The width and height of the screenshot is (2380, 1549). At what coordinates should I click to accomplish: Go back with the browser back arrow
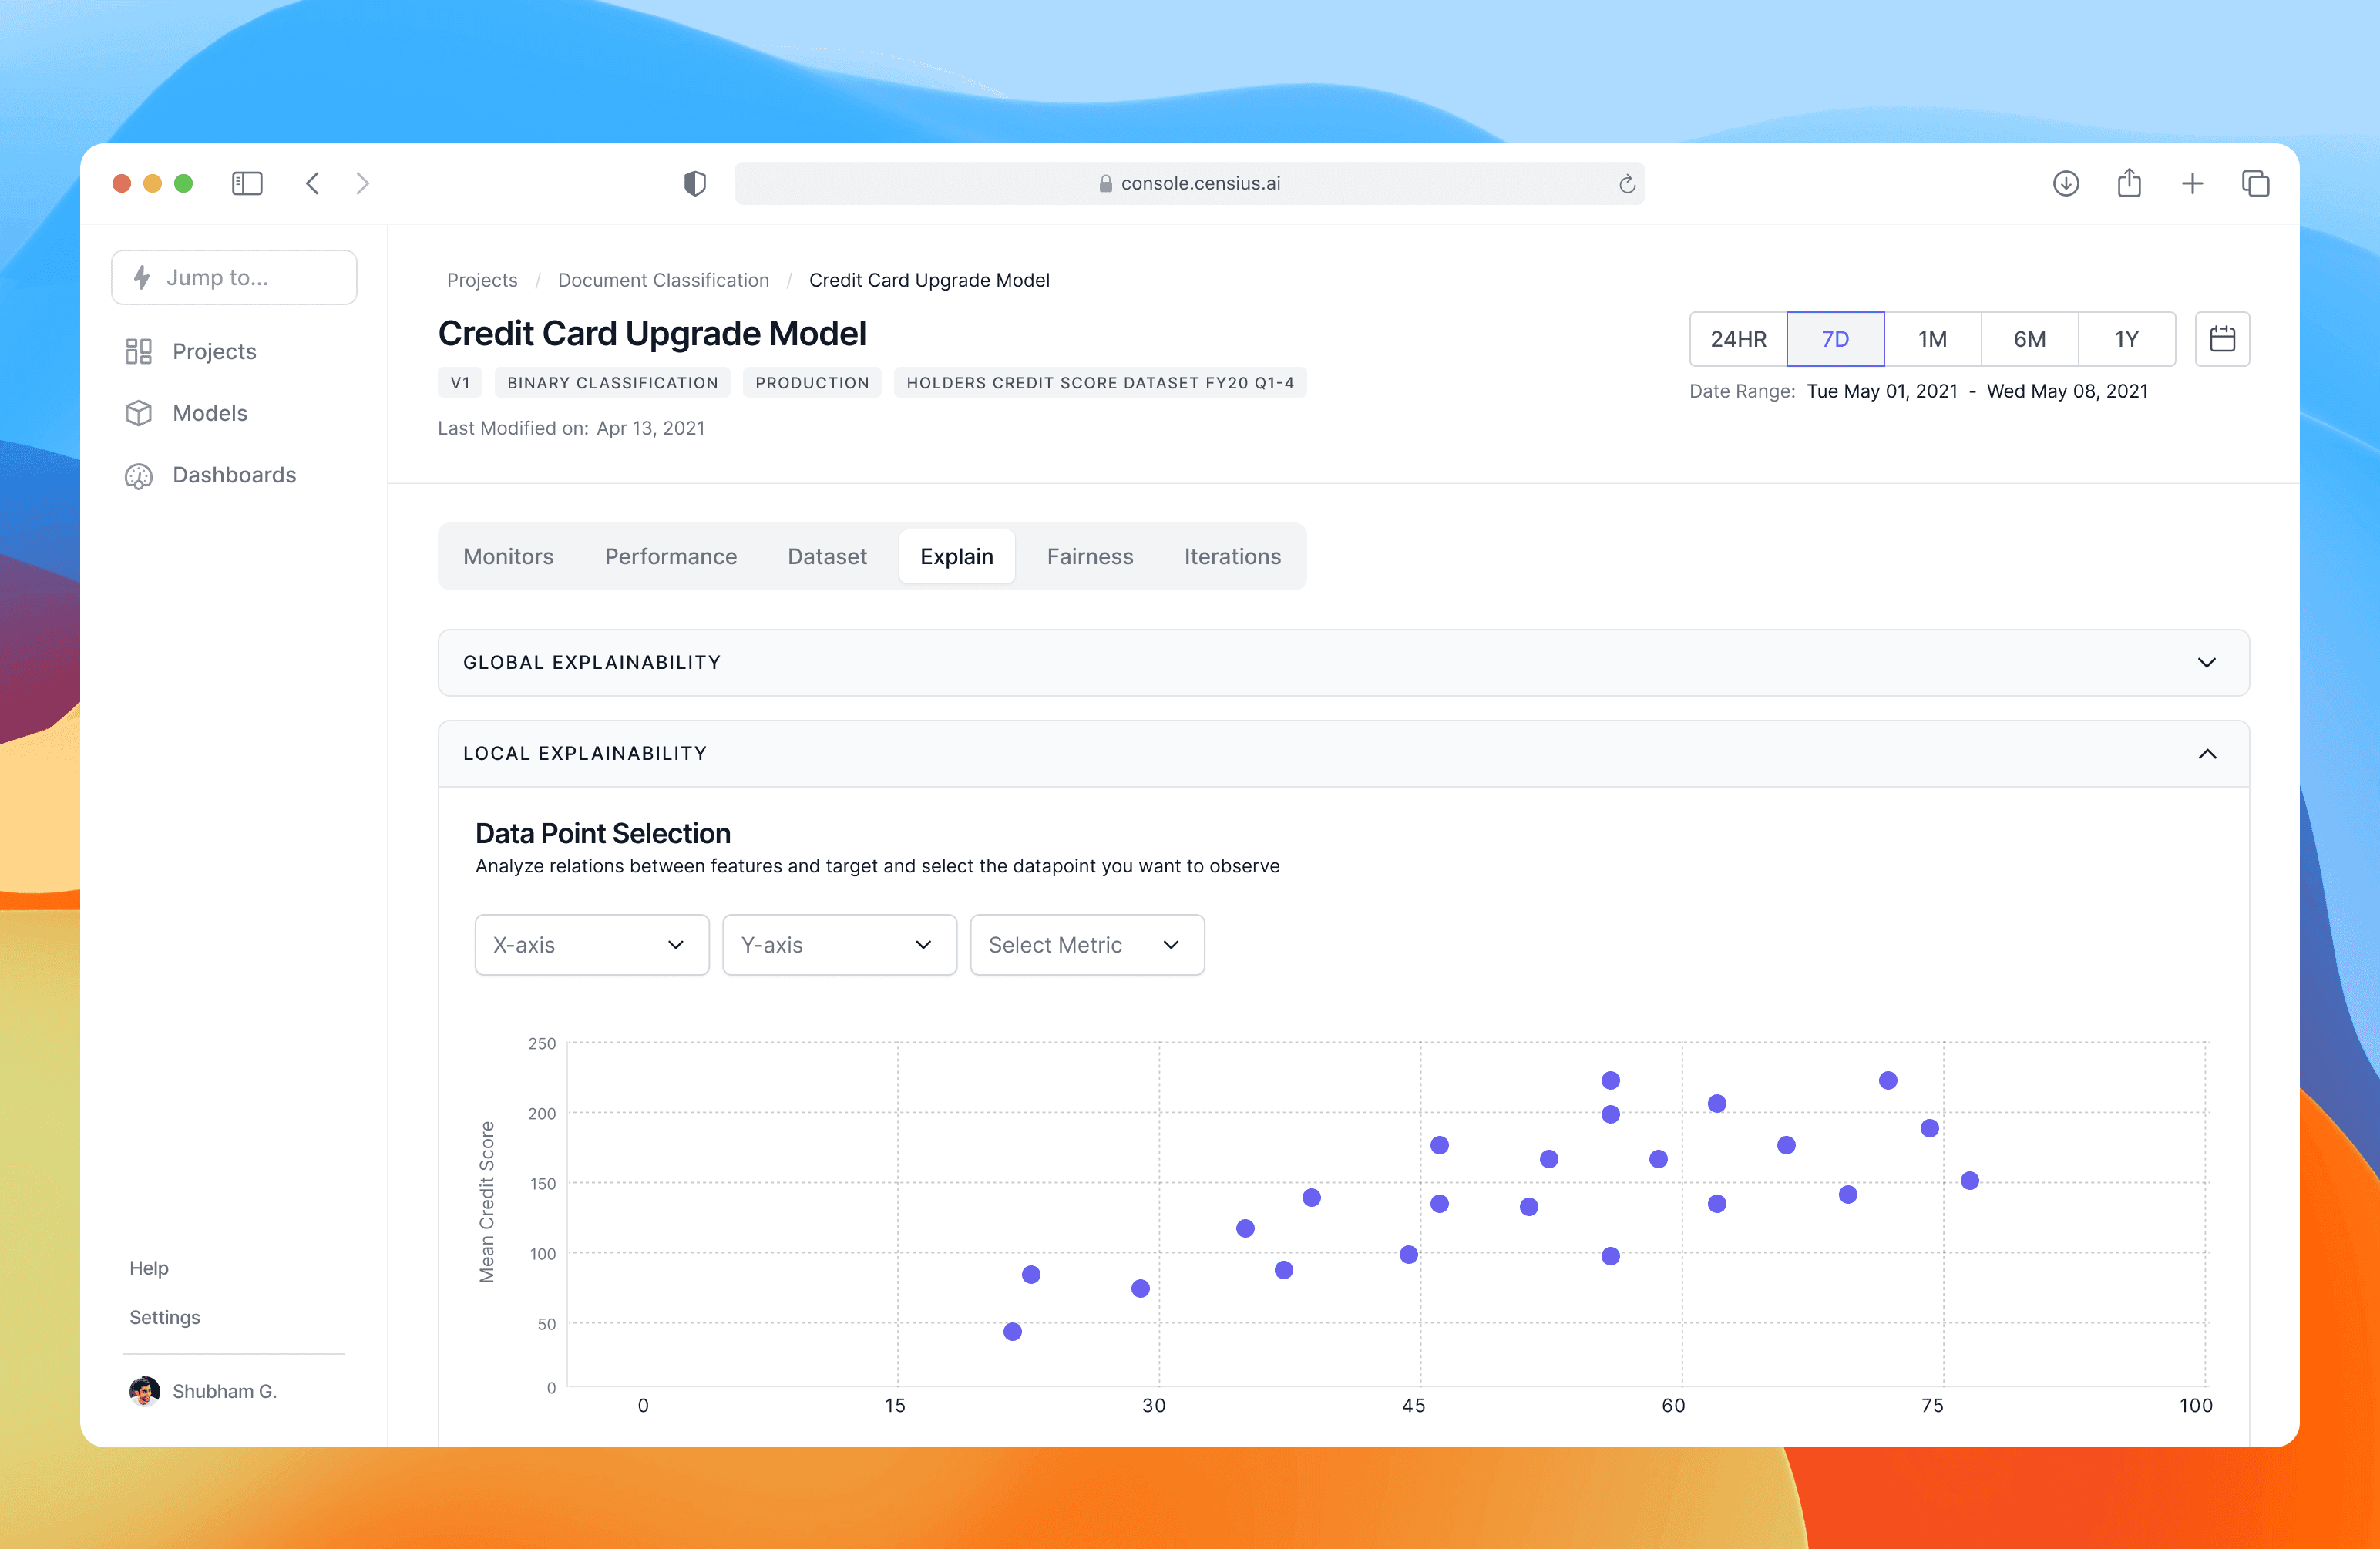[x=313, y=183]
